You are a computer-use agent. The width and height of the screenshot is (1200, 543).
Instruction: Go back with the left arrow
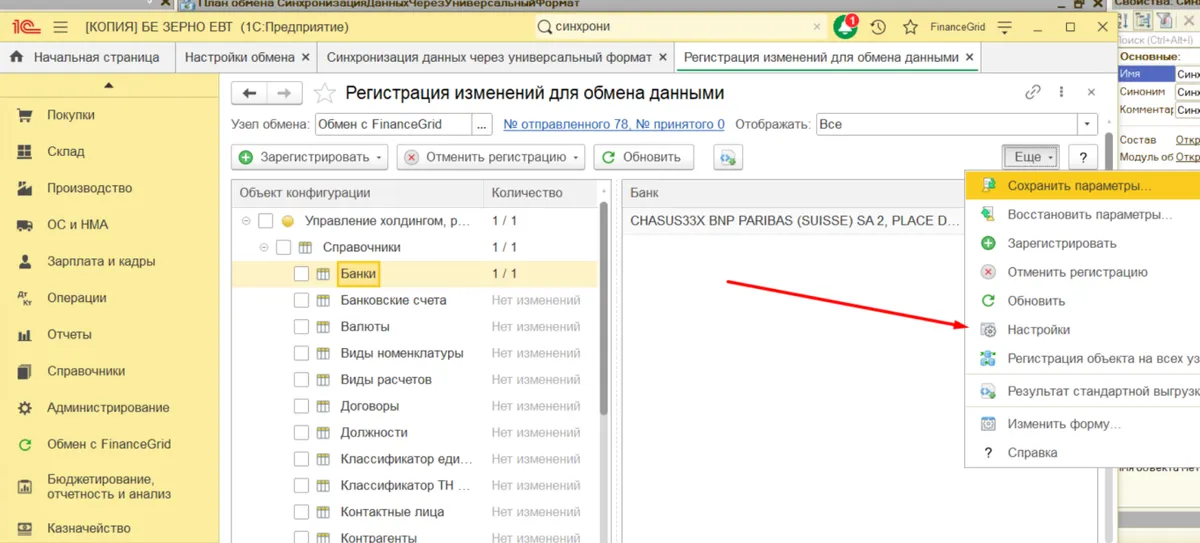coord(249,93)
